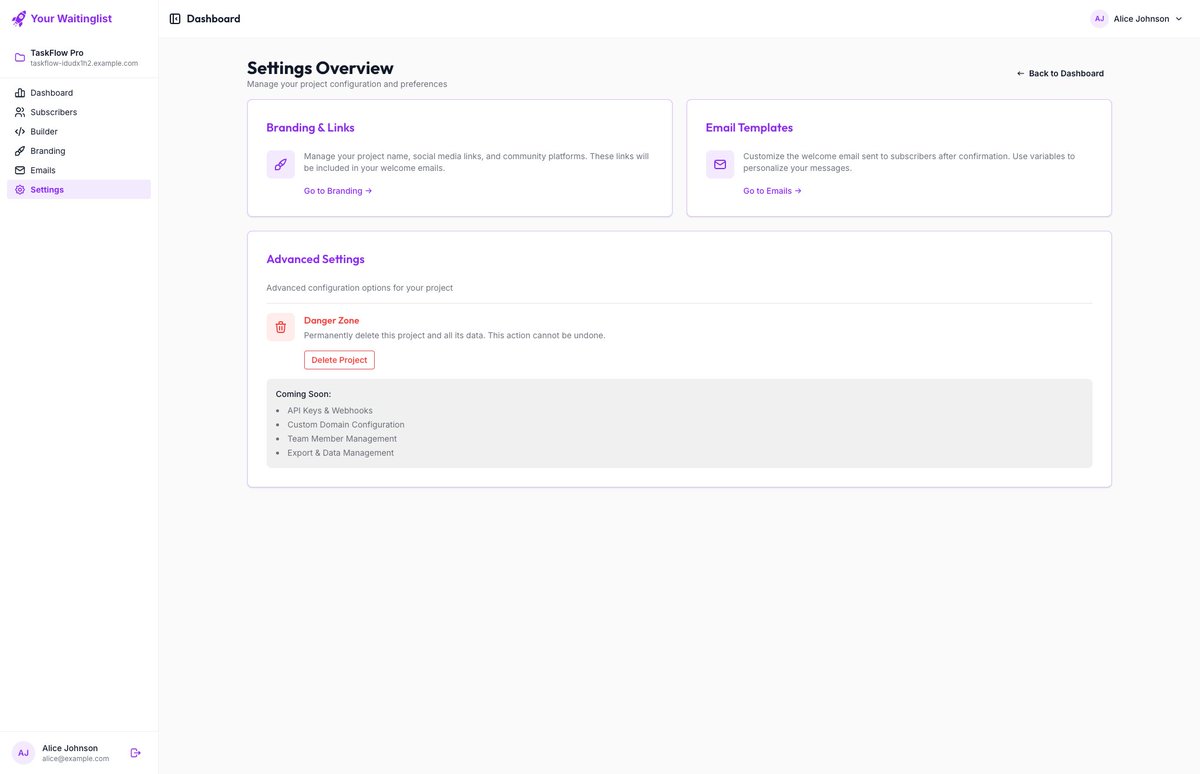
Task: Open Dashboard in the sidebar
Action: (x=79, y=93)
